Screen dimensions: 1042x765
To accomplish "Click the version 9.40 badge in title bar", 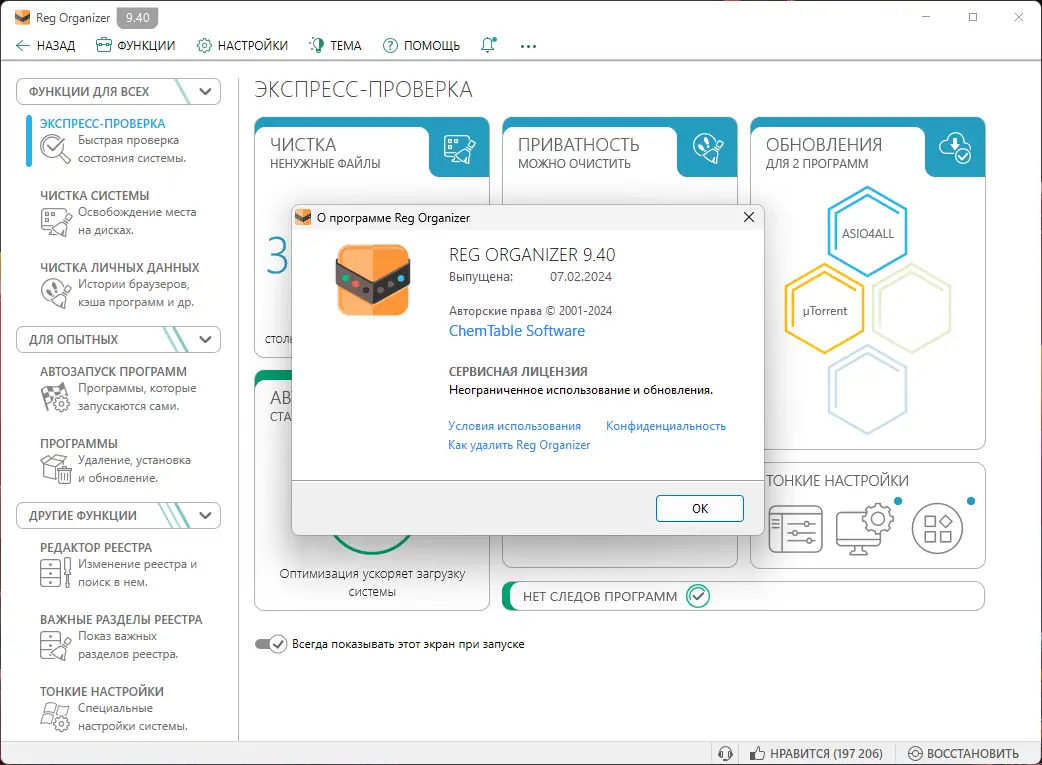I will pyautogui.click(x=138, y=18).
